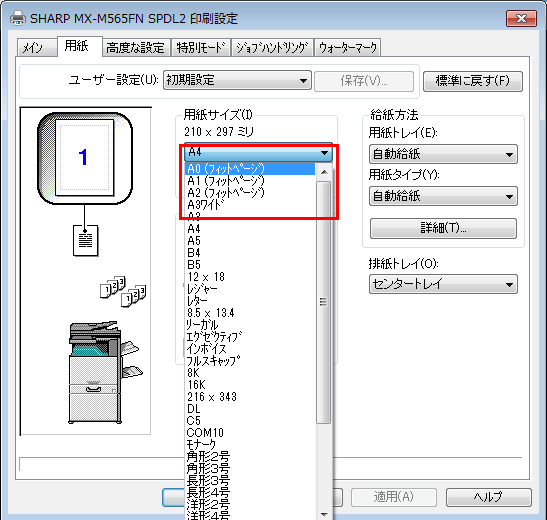Image resolution: width=547 pixels, height=520 pixels.
Task: Click the printer machine image
Action: tap(105, 372)
